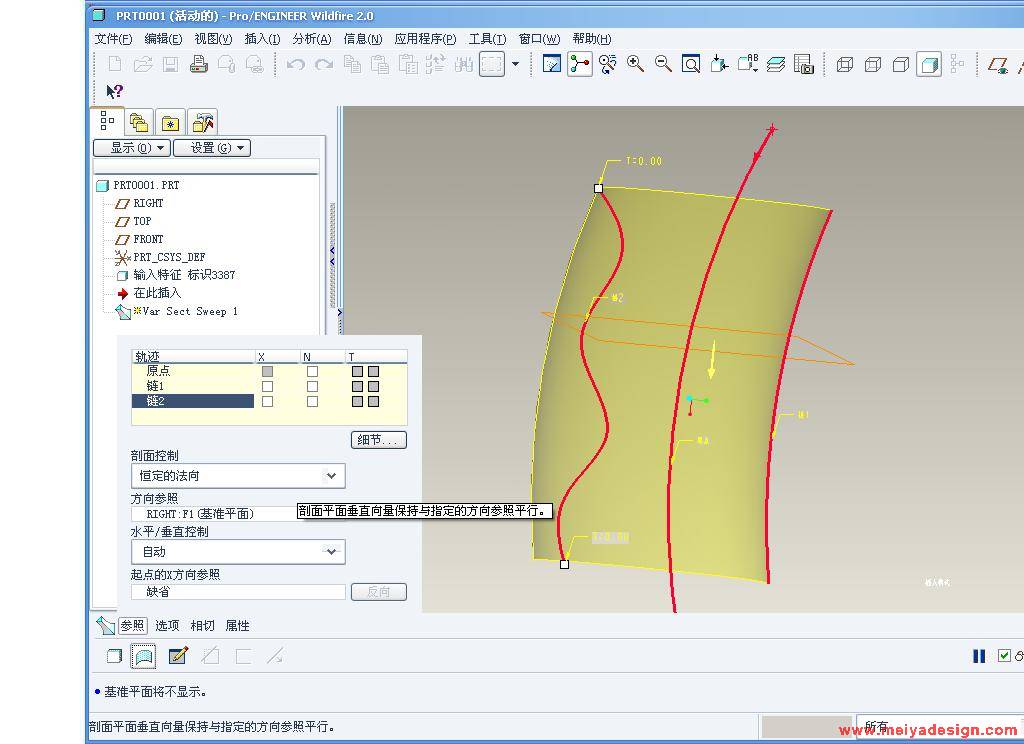The width and height of the screenshot is (1024, 744).
Task: Open the 参照 panel tab
Action: tap(133, 626)
